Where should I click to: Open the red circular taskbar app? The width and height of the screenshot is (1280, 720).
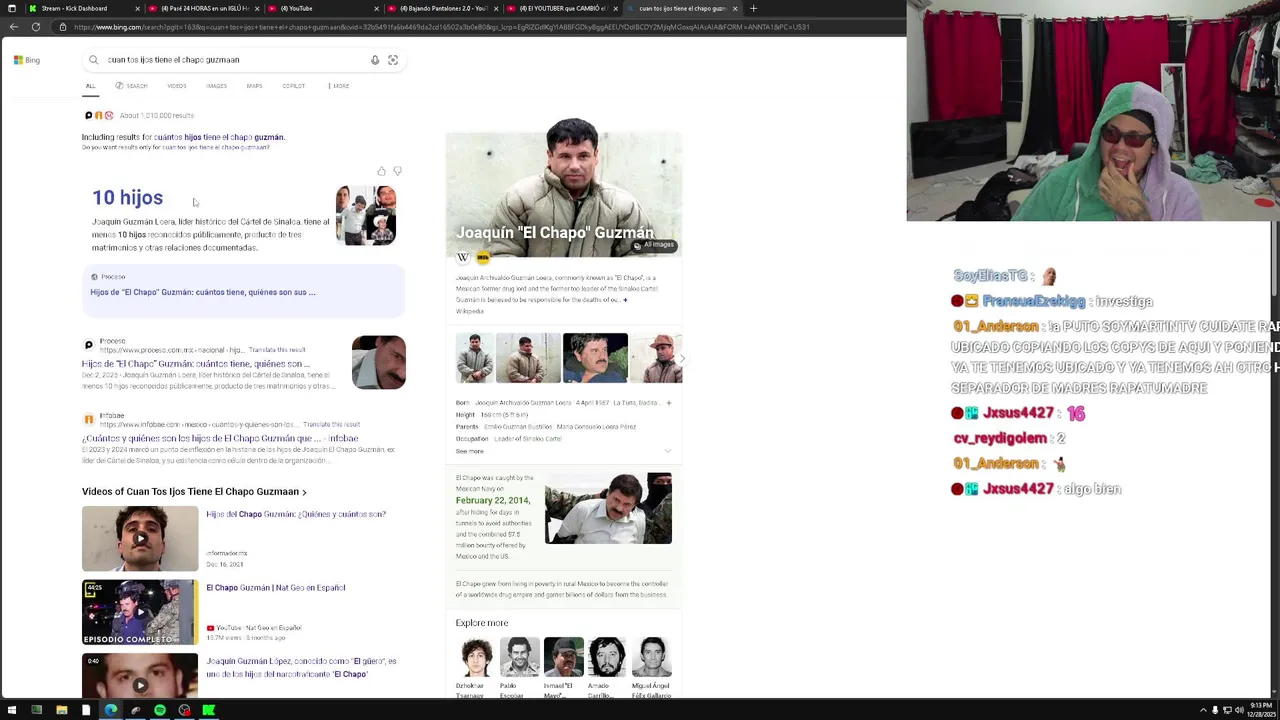point(184,710)
